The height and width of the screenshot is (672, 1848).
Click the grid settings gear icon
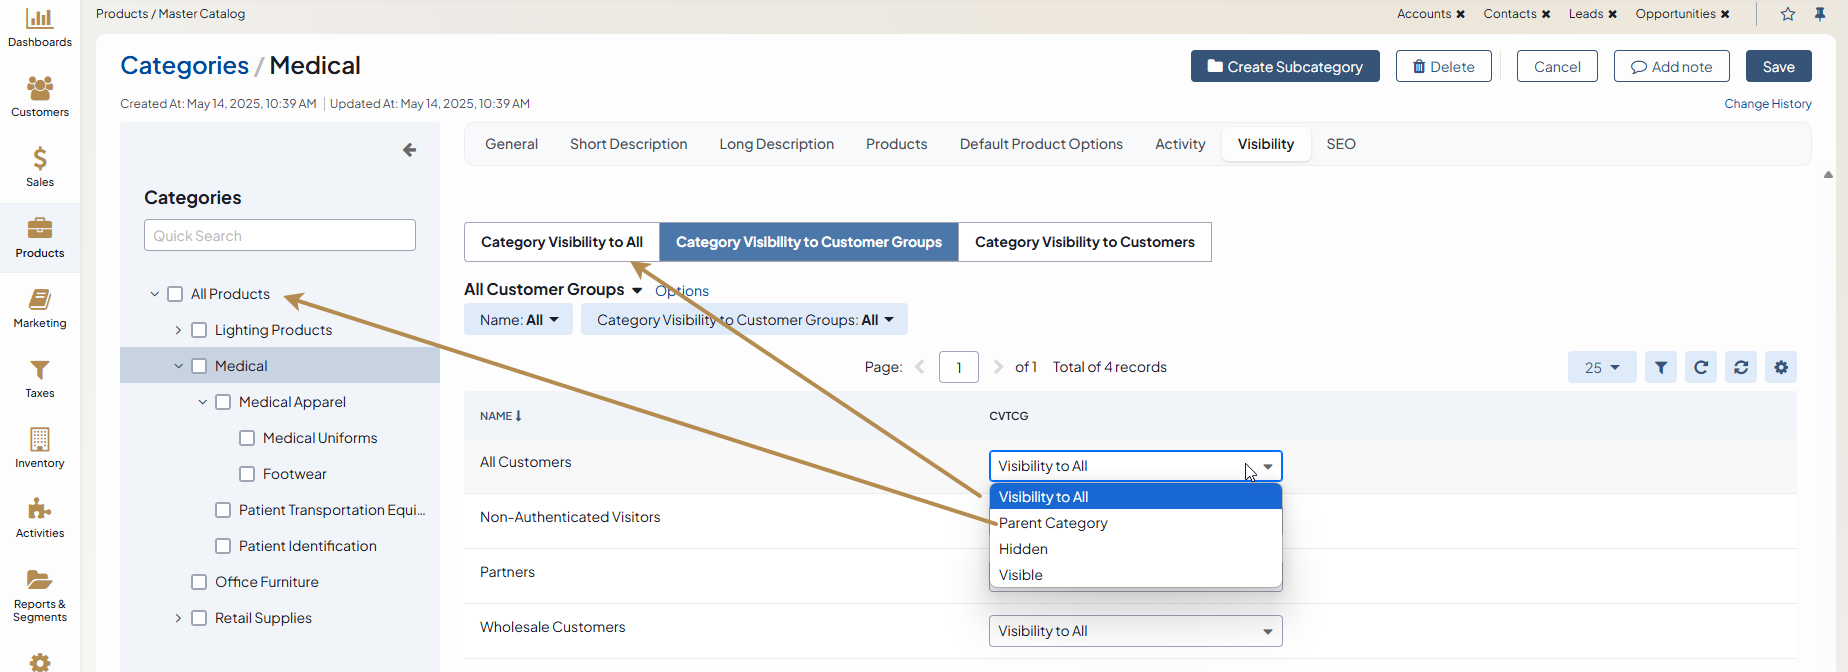coord(1781,367)
